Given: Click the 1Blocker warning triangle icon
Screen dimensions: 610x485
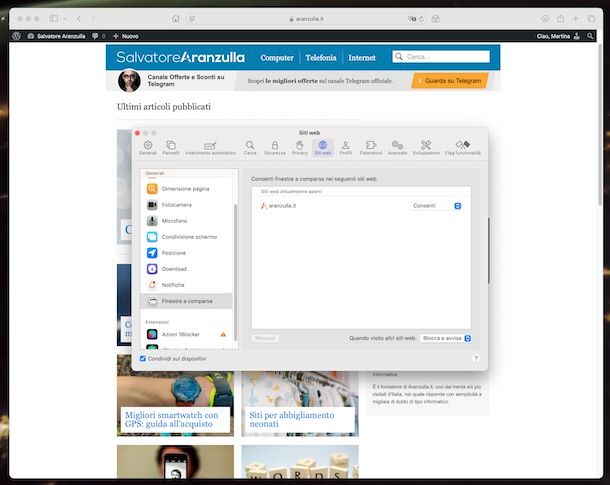Looking at the screenshot, I should coord(223,334).
